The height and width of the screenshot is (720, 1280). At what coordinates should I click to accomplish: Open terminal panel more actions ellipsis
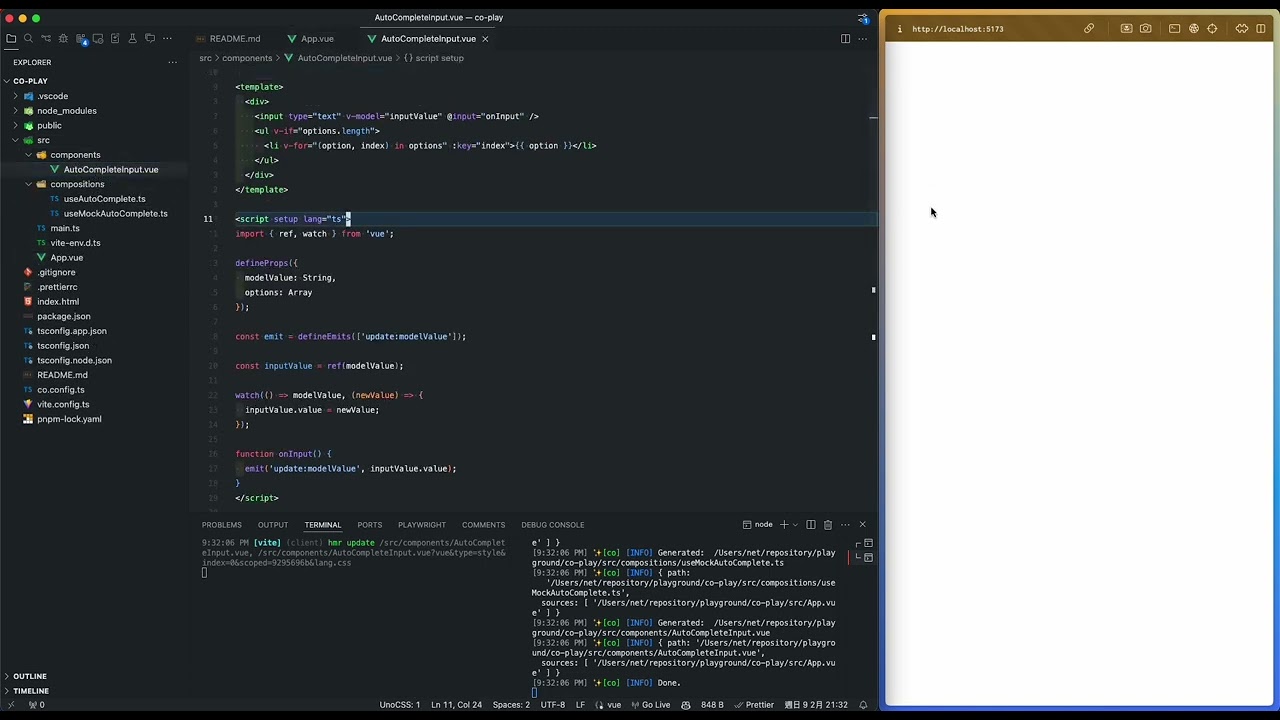pyautogui.click(x=845, y=524)
